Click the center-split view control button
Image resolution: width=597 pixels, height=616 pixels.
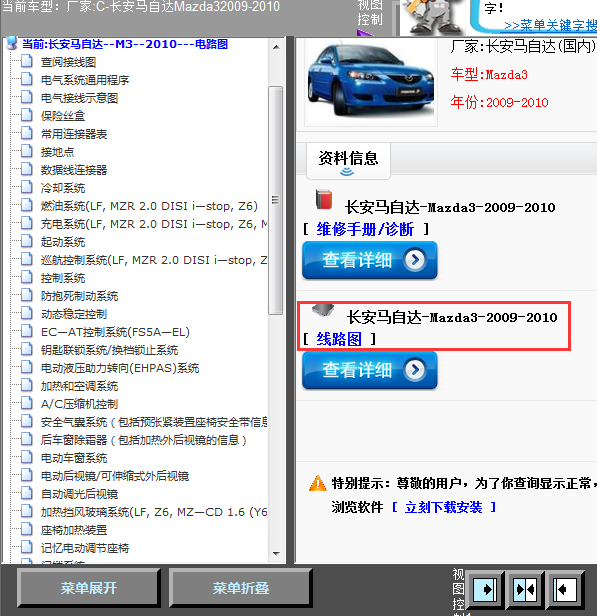(526, 589)
